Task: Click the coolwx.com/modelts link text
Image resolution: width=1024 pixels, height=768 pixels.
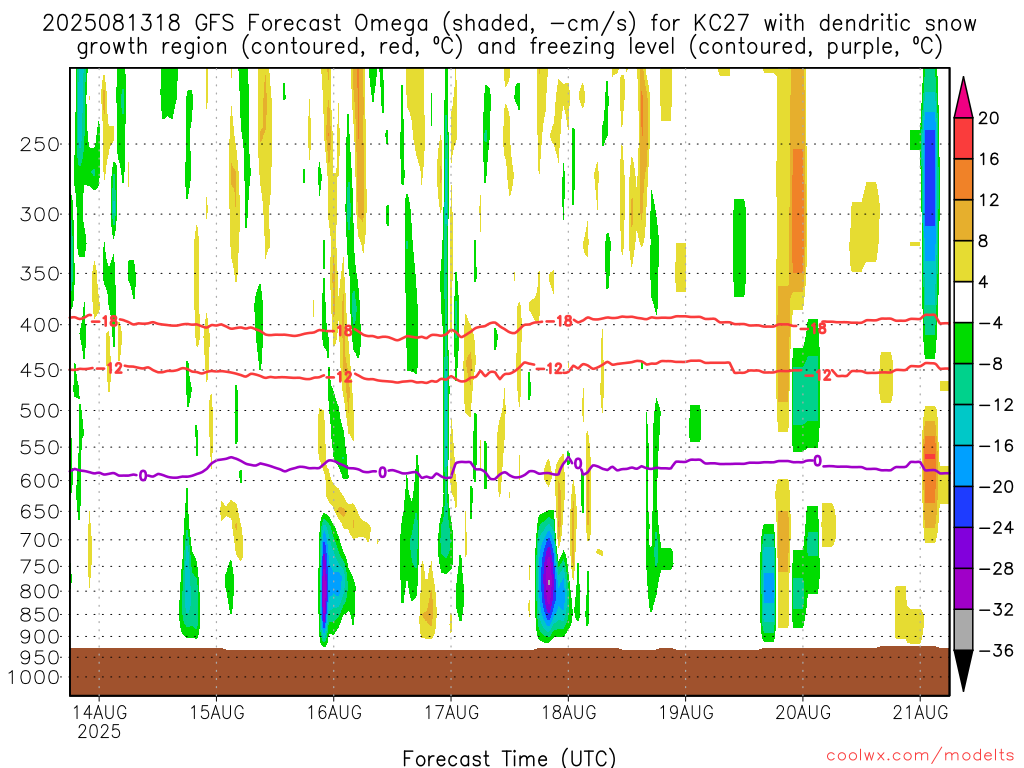Action: tap(920, 756)
